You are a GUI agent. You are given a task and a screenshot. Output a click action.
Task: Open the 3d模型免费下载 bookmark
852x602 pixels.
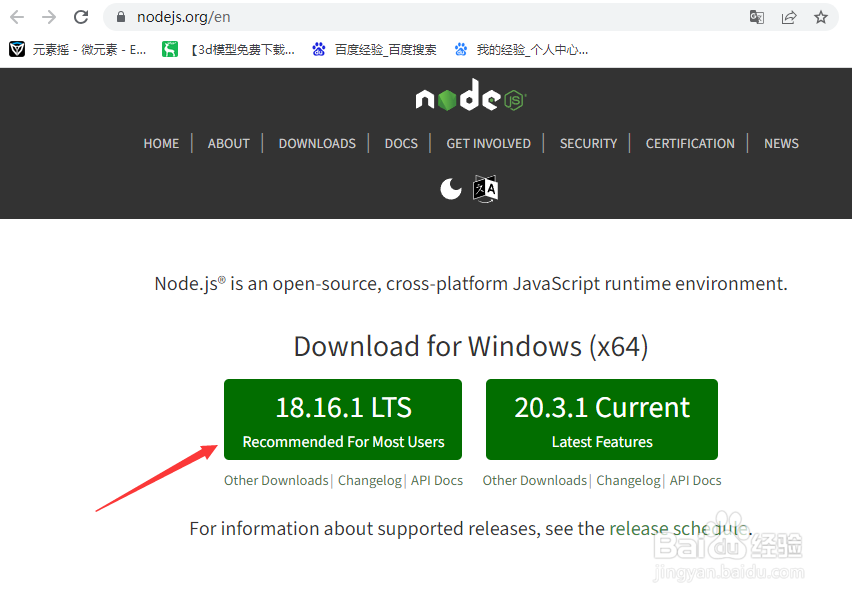tap(229, 50)
